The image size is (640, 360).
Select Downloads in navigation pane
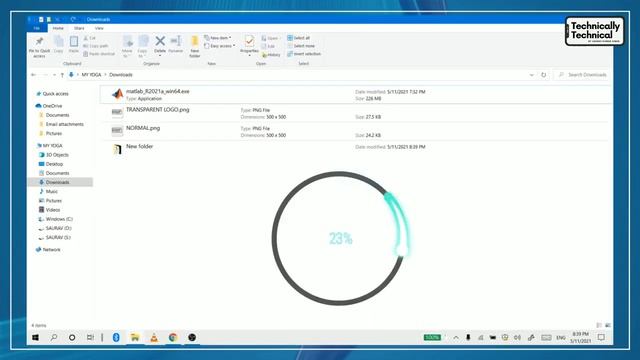point(60,182)
